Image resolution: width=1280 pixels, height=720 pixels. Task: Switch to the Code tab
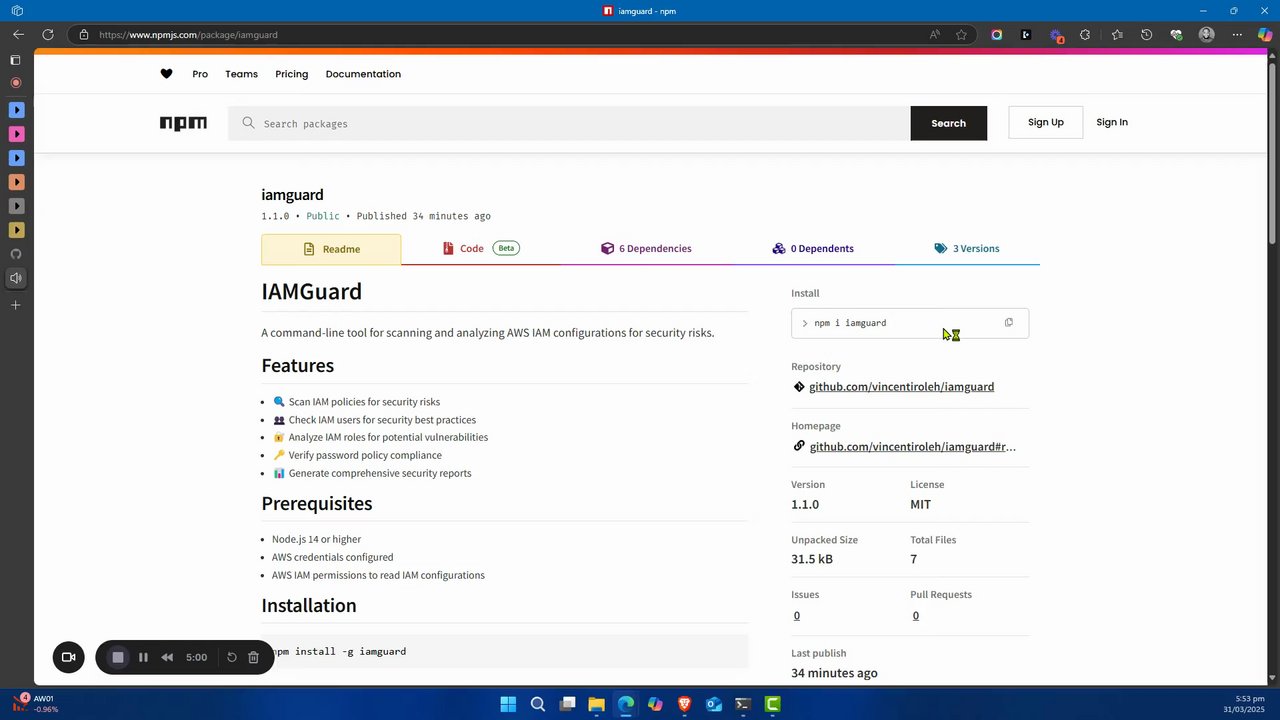tap(481, 248)
